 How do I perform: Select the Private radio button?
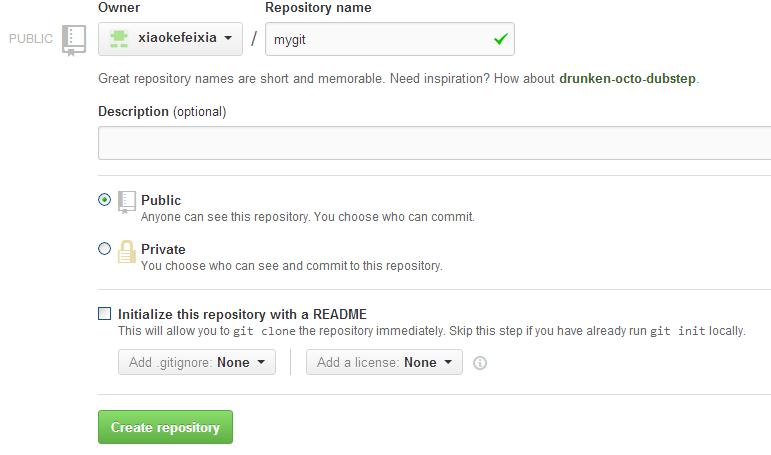105,249
